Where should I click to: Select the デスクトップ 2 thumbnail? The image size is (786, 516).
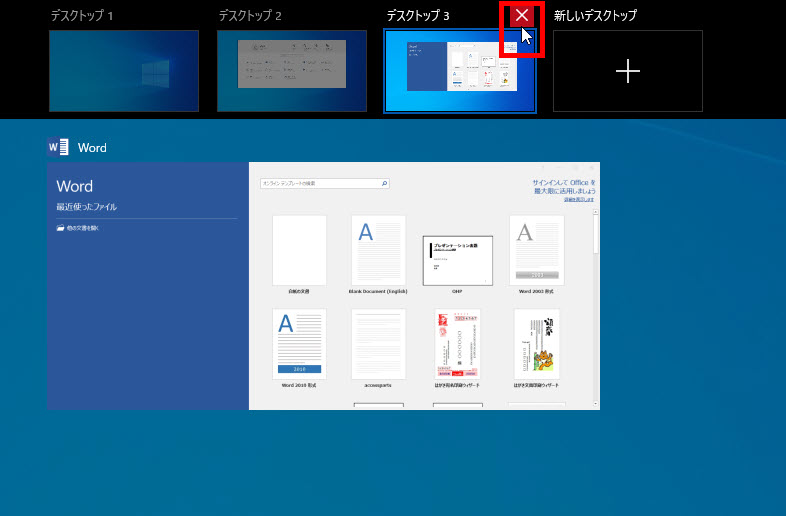[292, 71]
